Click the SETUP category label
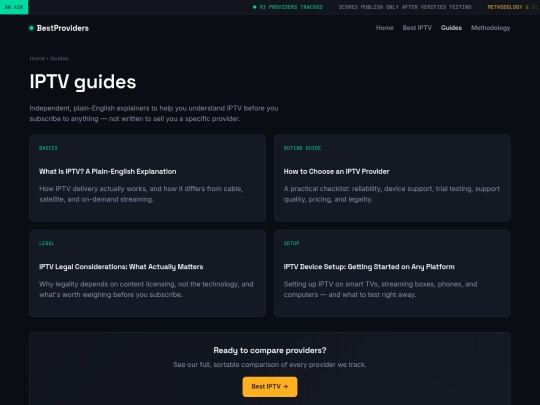This screenshot has height=405, width=540. pyautogui.click(x=291, y=243)
